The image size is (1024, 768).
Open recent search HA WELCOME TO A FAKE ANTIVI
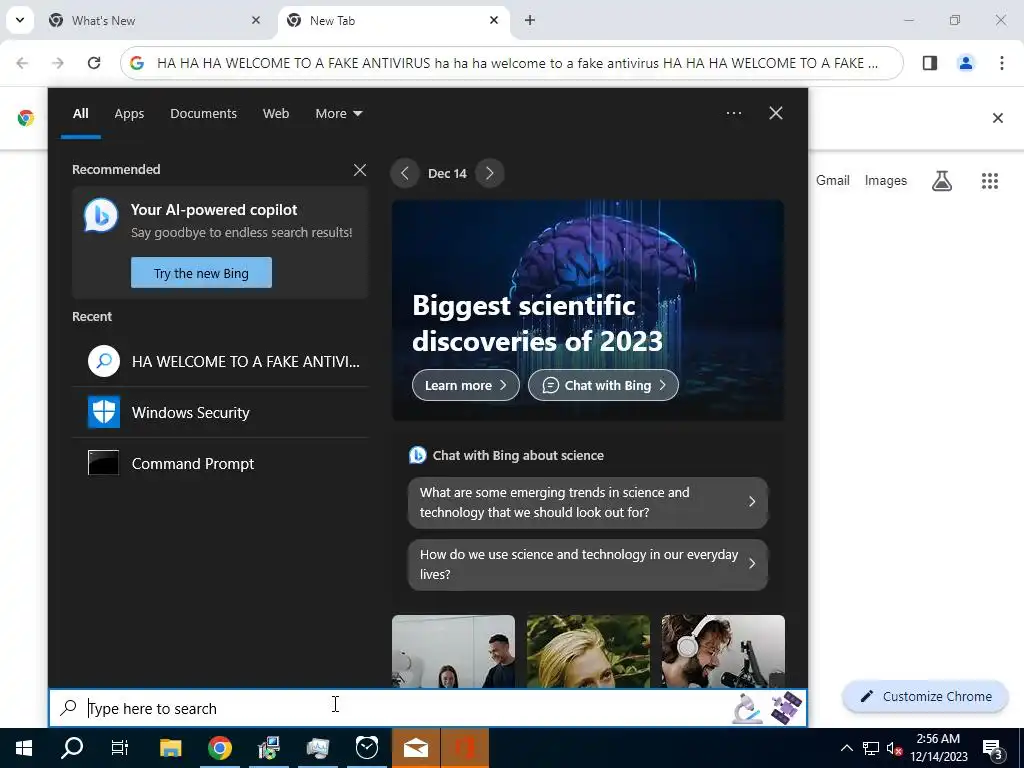point(221,361)
